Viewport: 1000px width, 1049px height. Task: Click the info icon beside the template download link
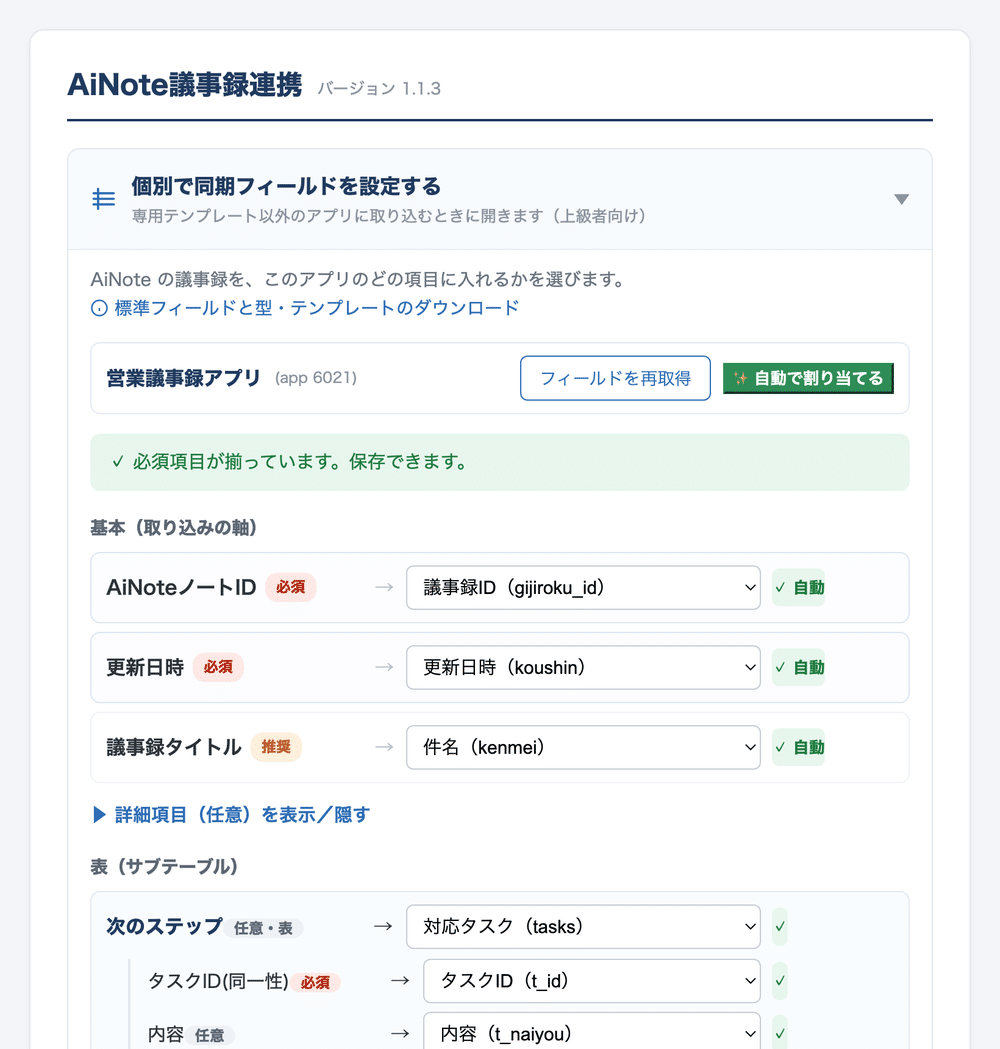point(99,308)
